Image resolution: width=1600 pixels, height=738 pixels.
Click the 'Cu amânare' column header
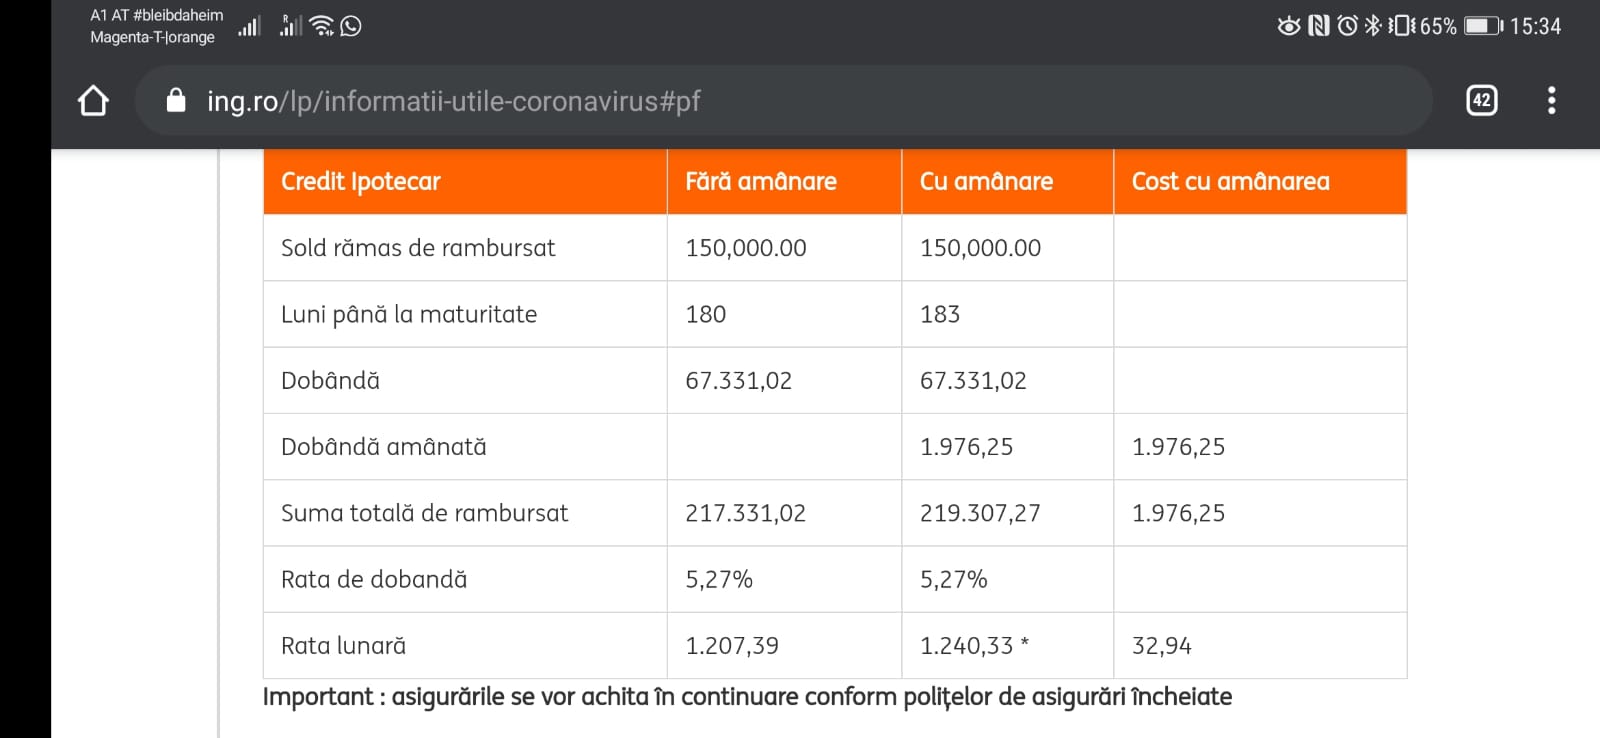click(x=986, y=182)
